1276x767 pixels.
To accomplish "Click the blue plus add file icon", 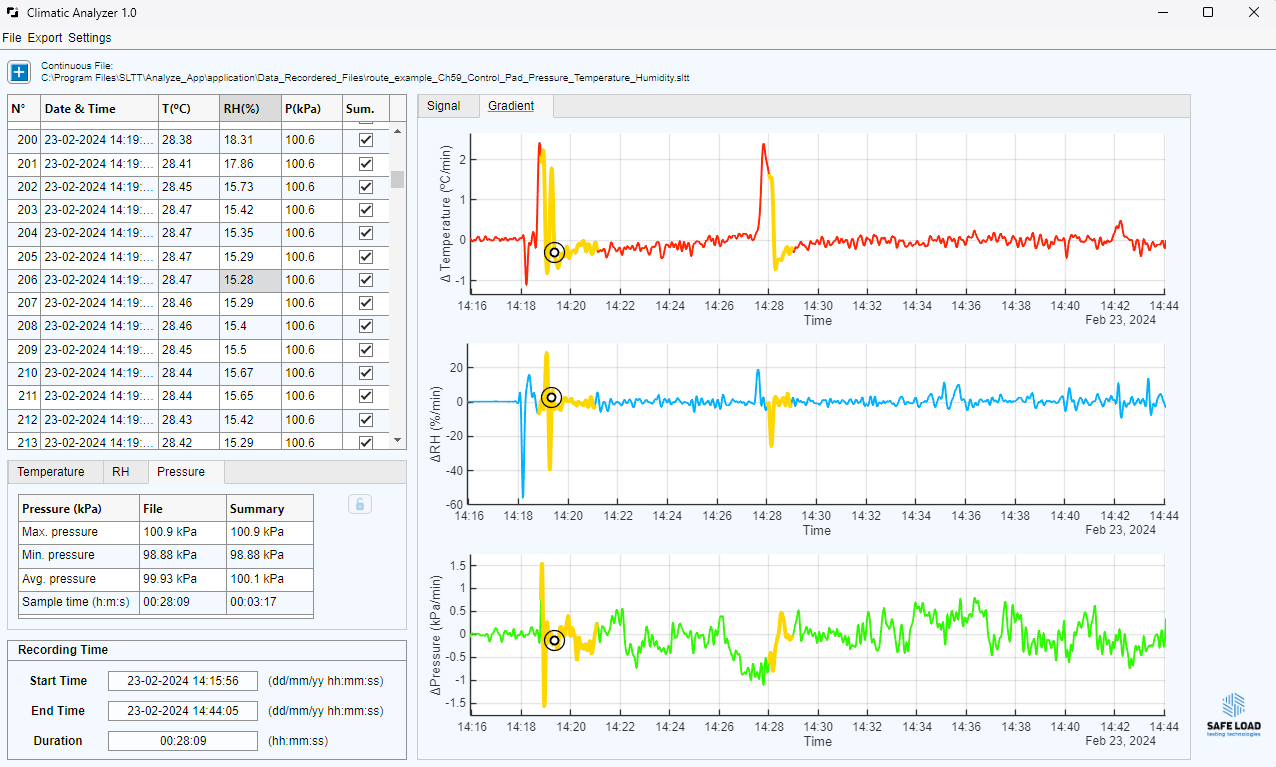I will click(19, 71).
